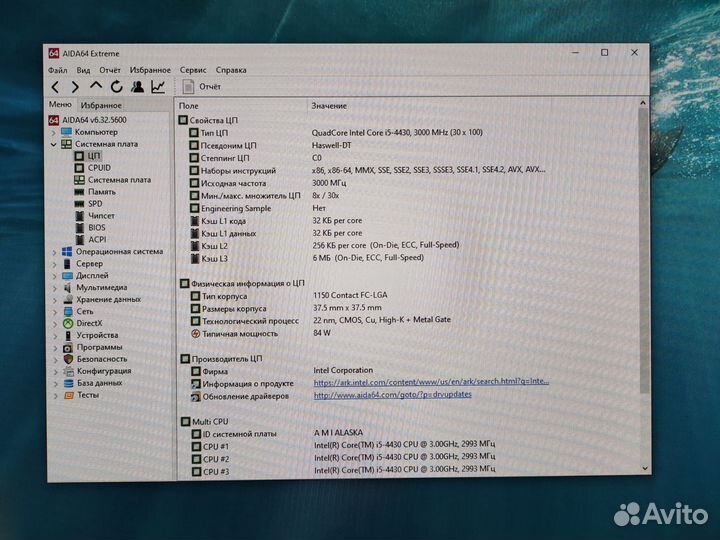This screenshot has width=720, height=540.
Task: Expand the DirectX tree node
Action: coord(55,324)
